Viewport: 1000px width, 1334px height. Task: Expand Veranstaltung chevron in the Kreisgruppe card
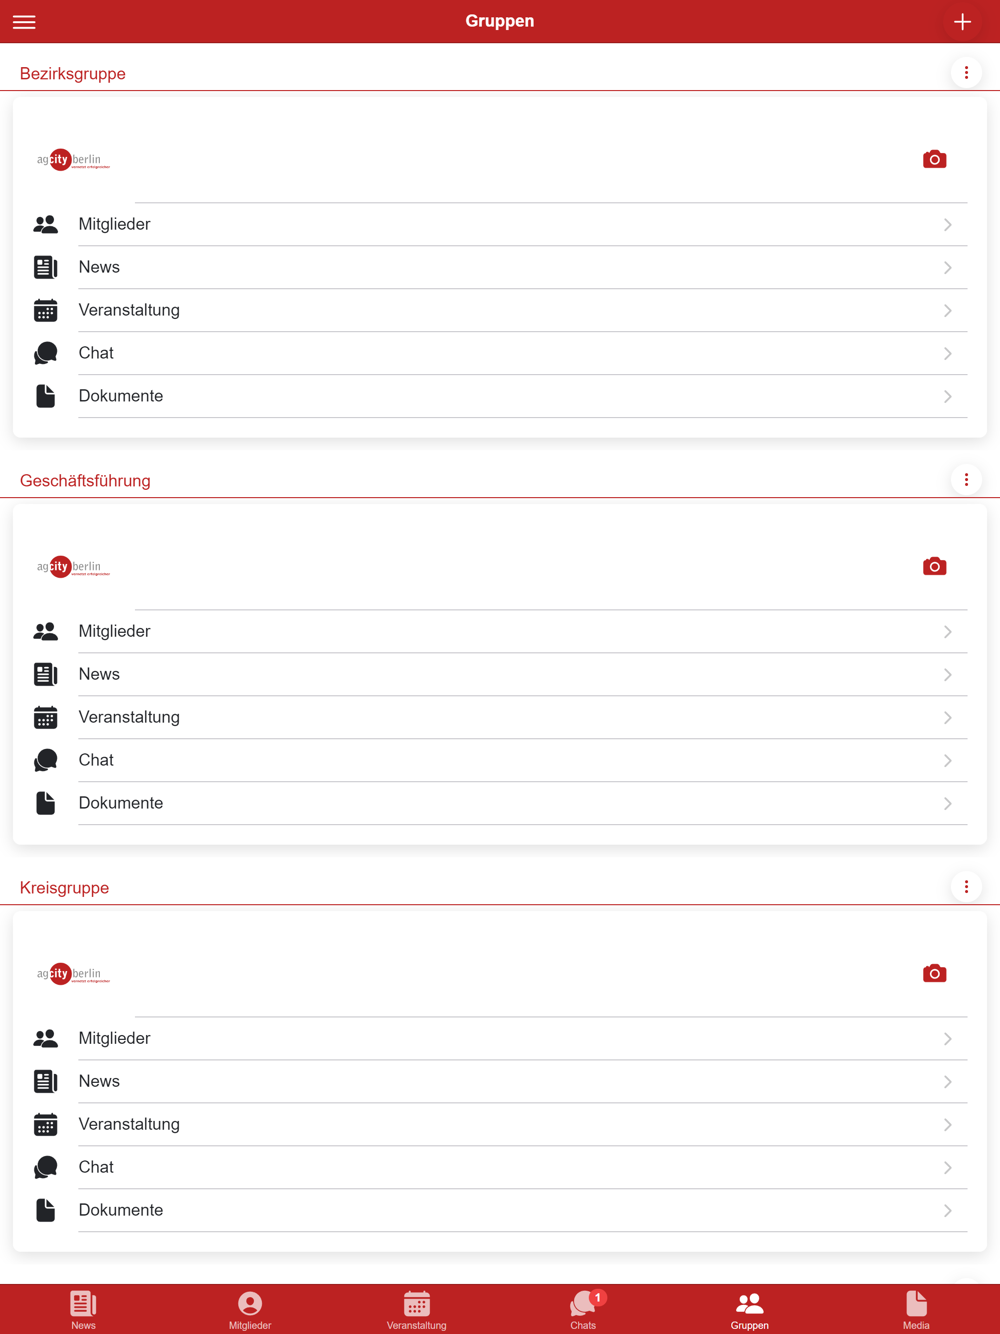pos(947,1125)
